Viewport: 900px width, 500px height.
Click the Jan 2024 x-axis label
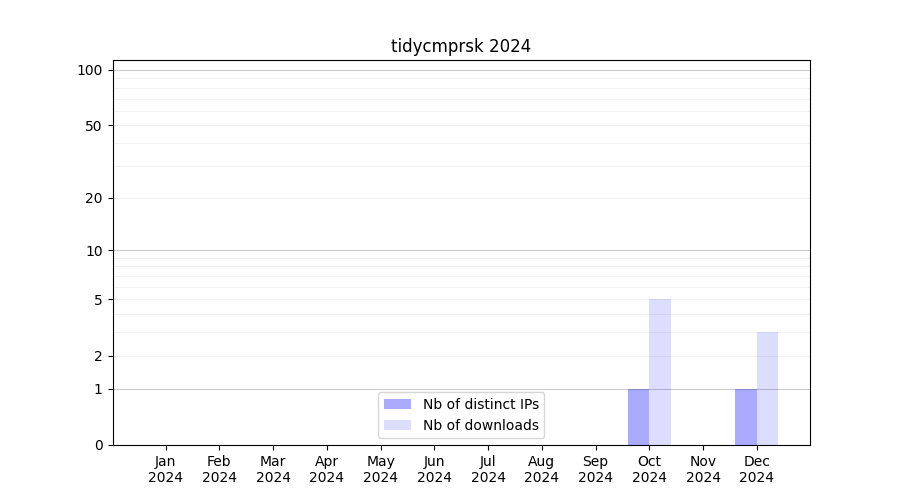pyautogui.click(x=166, y=469)
